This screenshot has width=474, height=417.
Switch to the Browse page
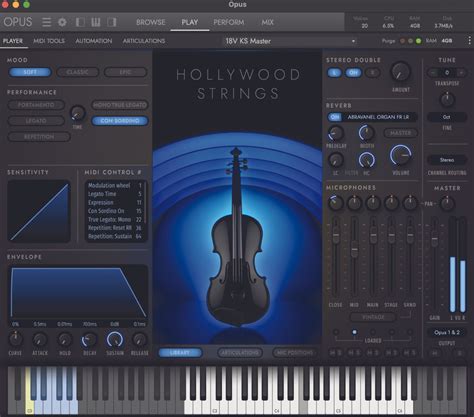[x=151, y=22]
